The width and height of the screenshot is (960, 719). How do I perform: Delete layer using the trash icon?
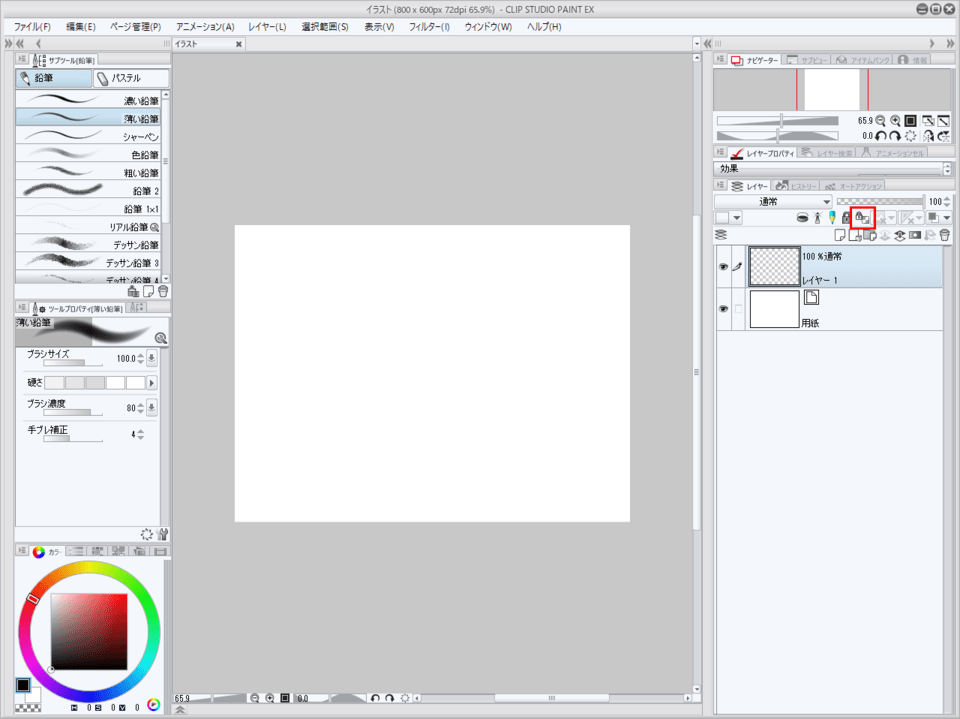tap(944, 235)
